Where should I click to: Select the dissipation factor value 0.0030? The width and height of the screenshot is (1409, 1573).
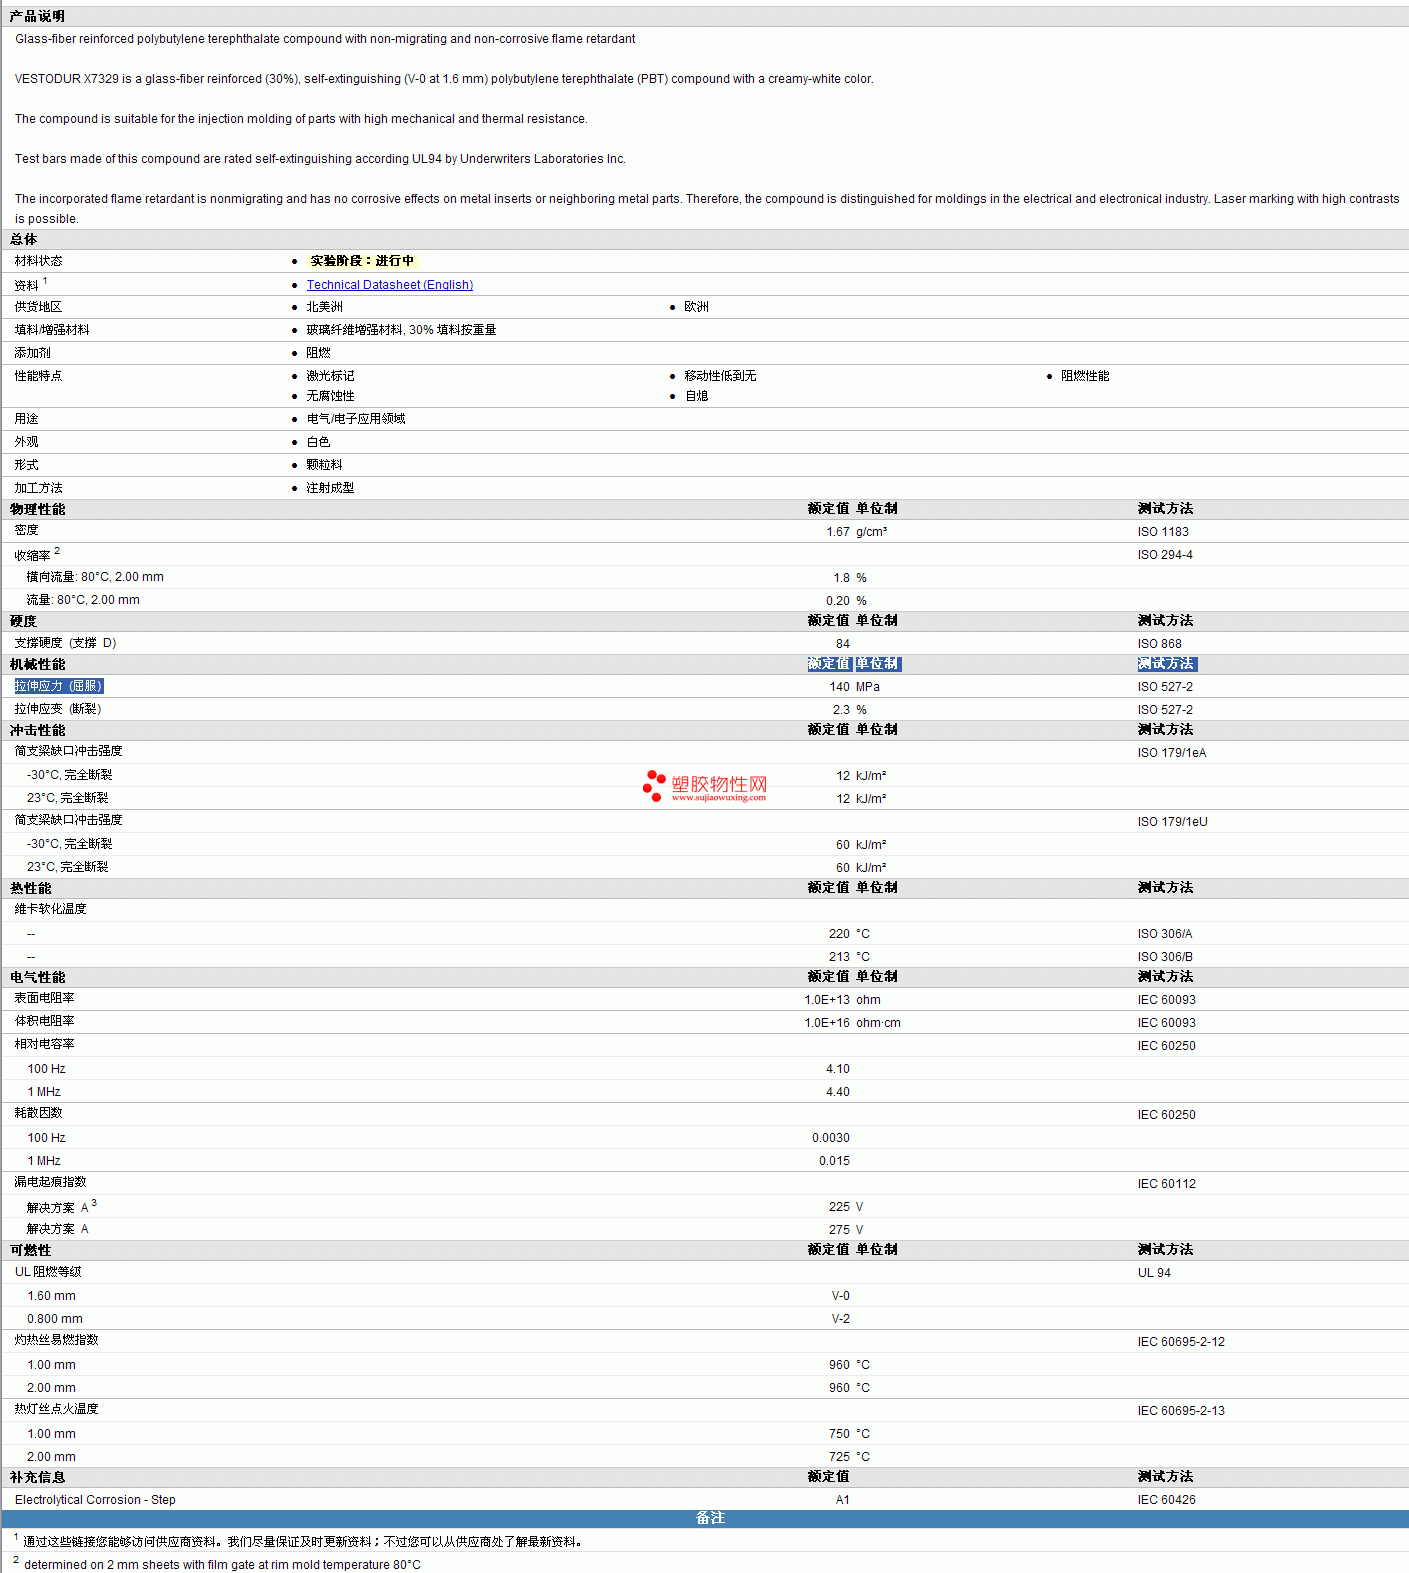[831, 1138]
